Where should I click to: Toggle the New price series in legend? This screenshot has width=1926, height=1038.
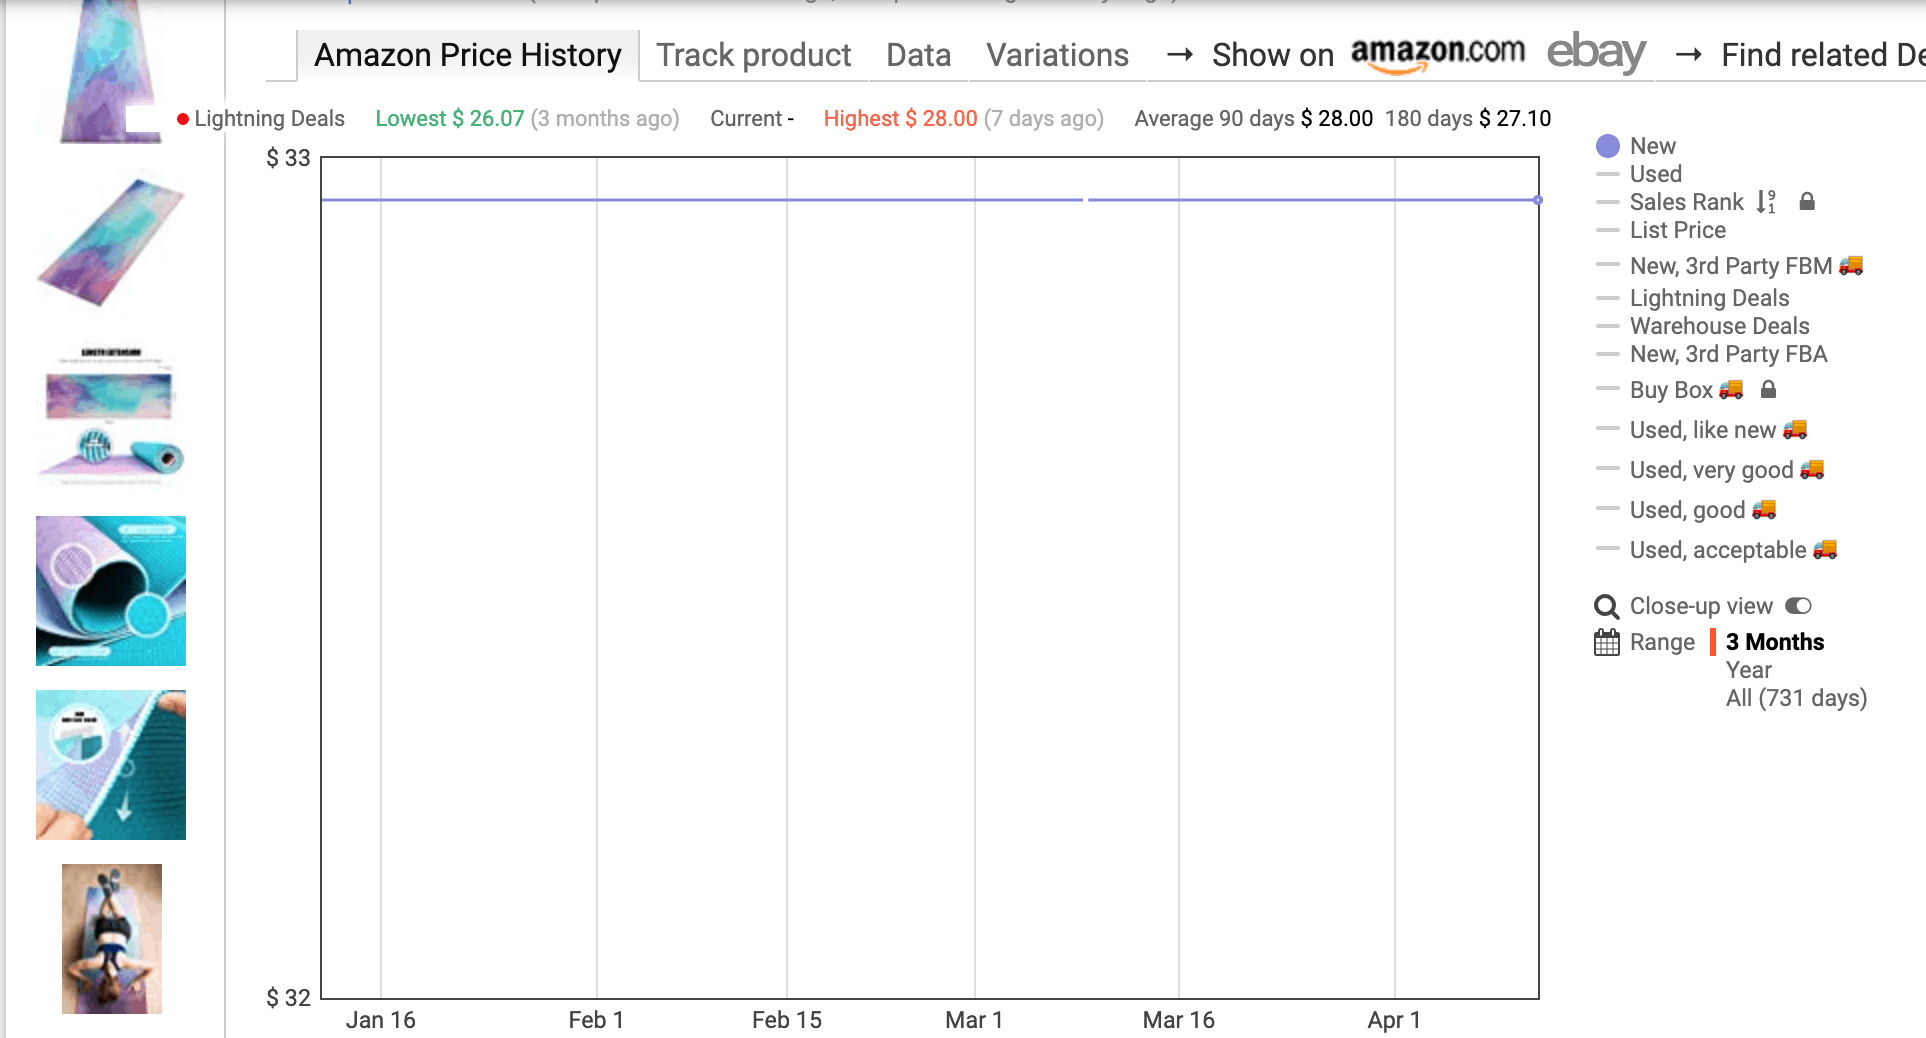tap(1652, 146)
